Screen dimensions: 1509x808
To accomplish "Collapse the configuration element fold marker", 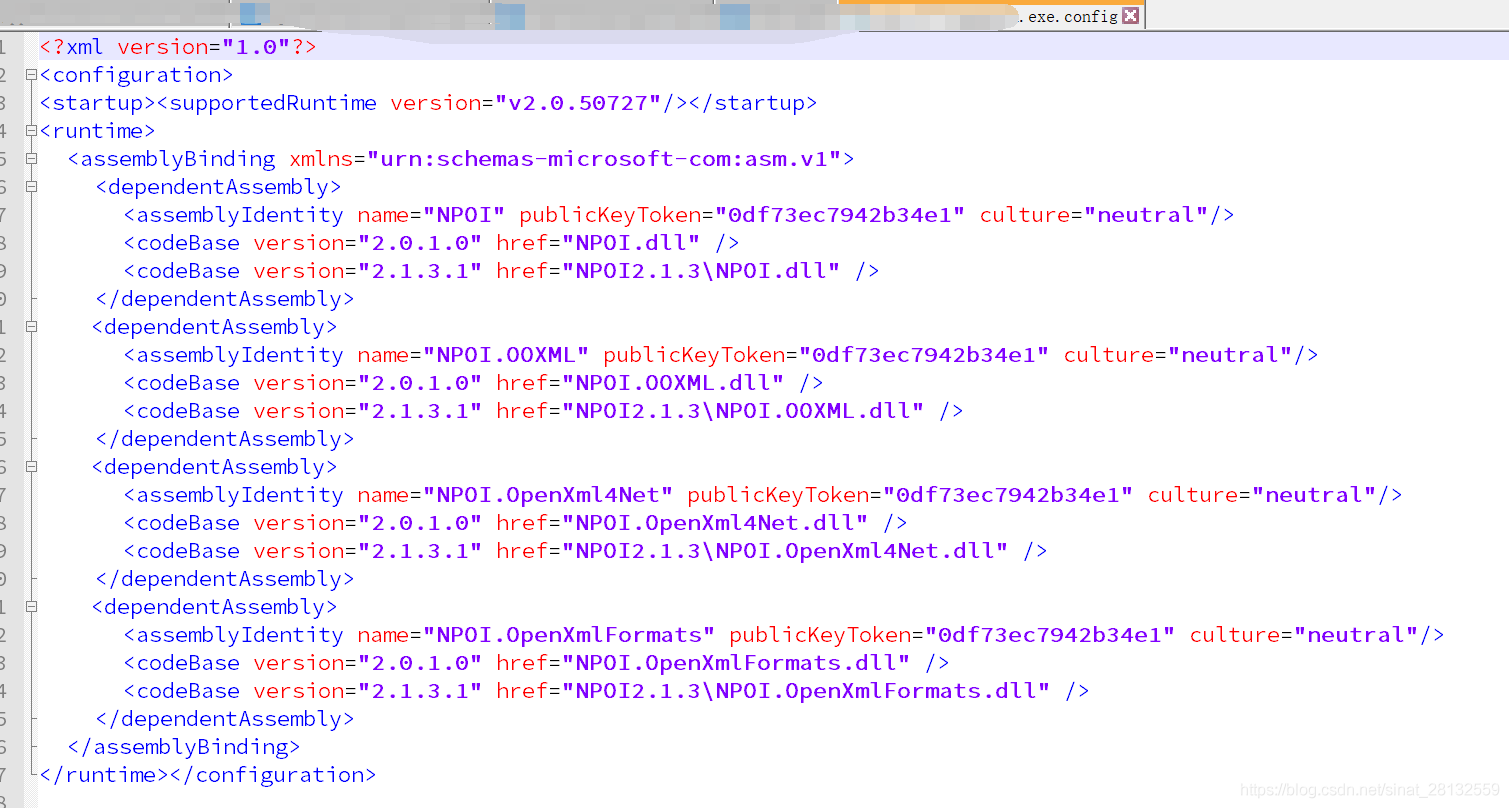I will [x=32, y=75].
